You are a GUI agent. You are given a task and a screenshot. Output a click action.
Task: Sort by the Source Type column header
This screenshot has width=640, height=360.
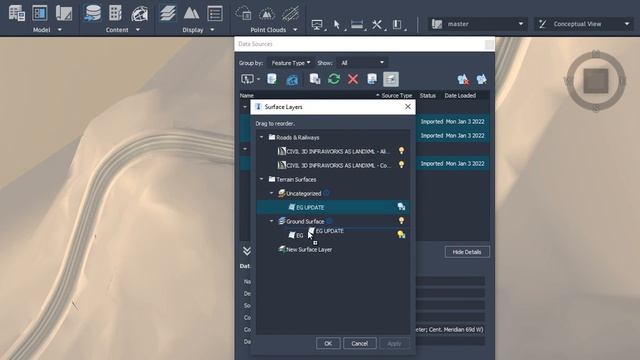396,96
